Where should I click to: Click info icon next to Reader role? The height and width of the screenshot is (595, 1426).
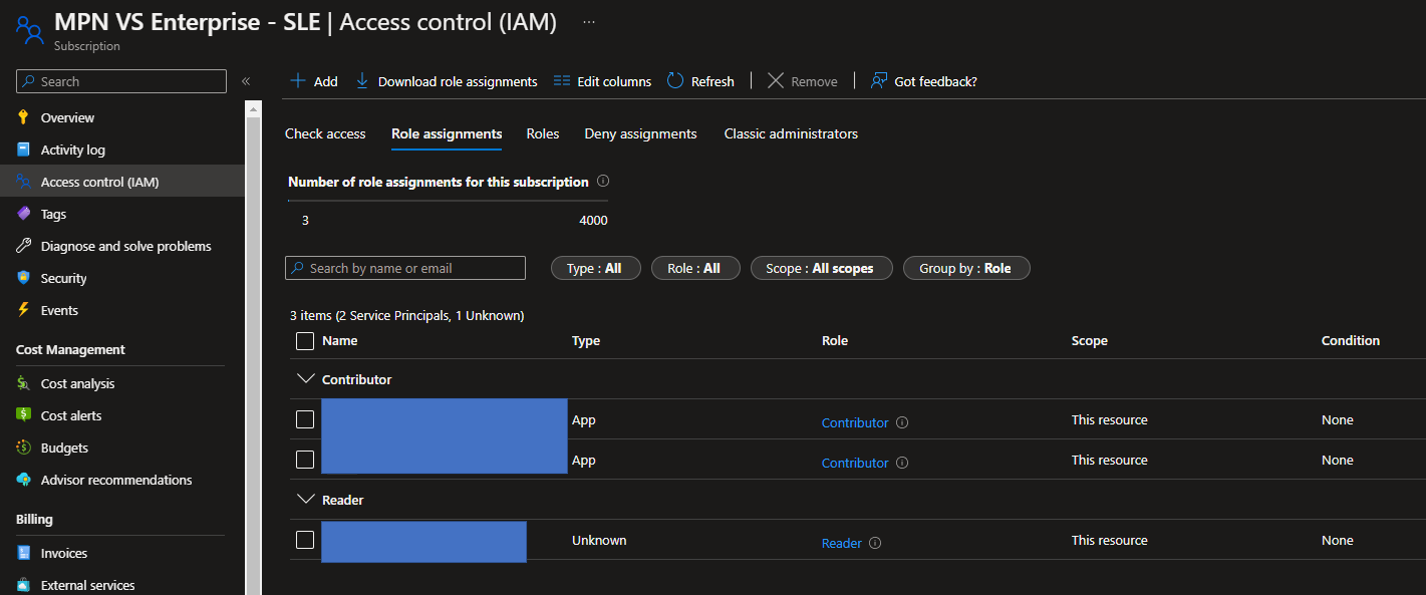[x=875, y=543]
